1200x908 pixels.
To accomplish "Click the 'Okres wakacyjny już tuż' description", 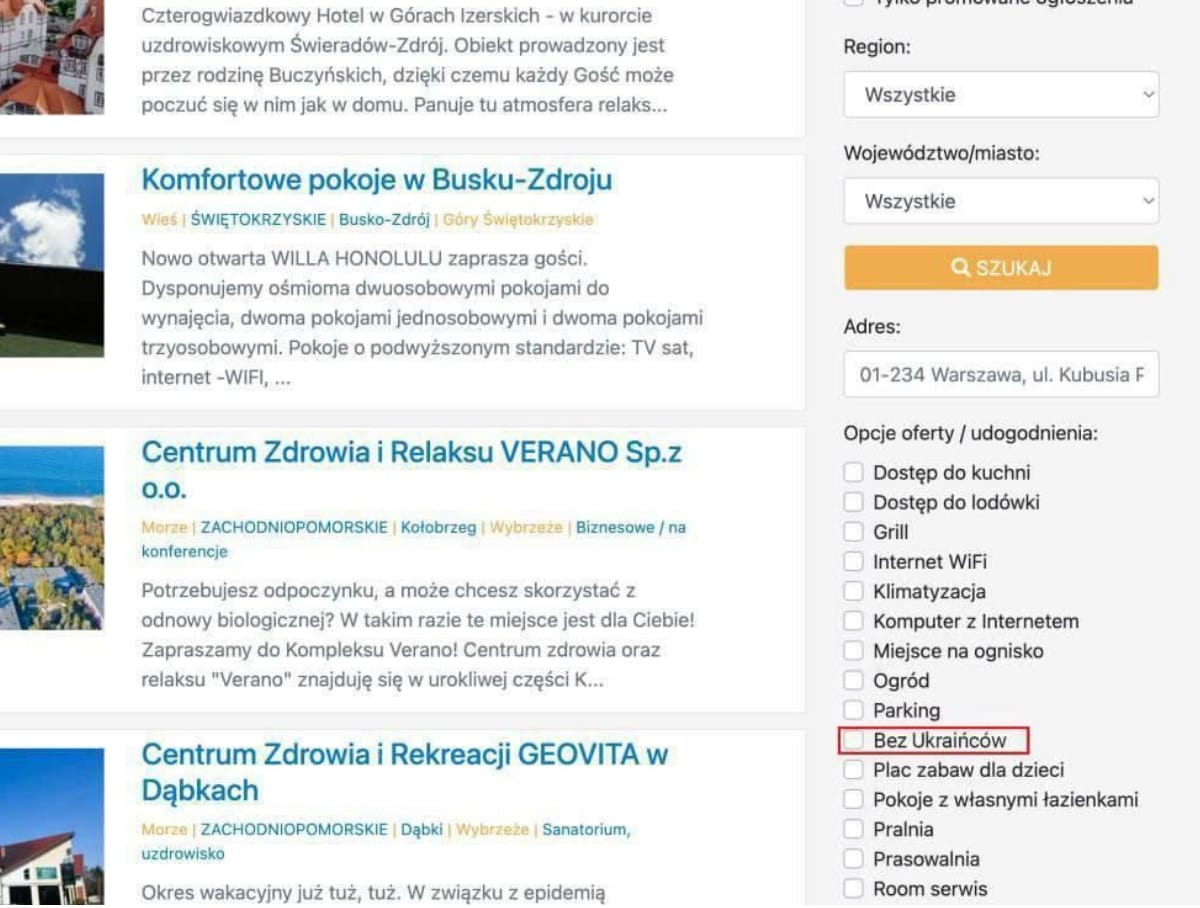I will tap(373, 892).
